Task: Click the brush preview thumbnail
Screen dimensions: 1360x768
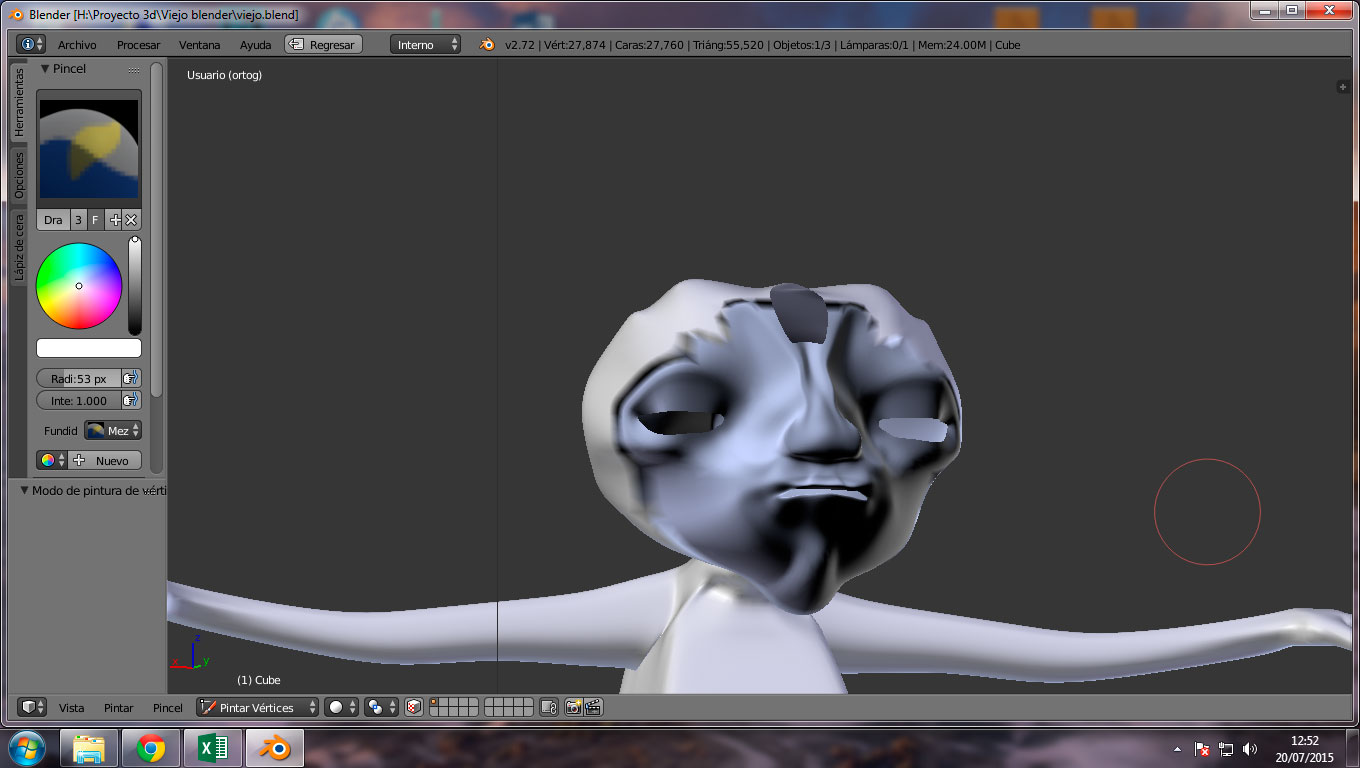Action: tap(89, 149)
